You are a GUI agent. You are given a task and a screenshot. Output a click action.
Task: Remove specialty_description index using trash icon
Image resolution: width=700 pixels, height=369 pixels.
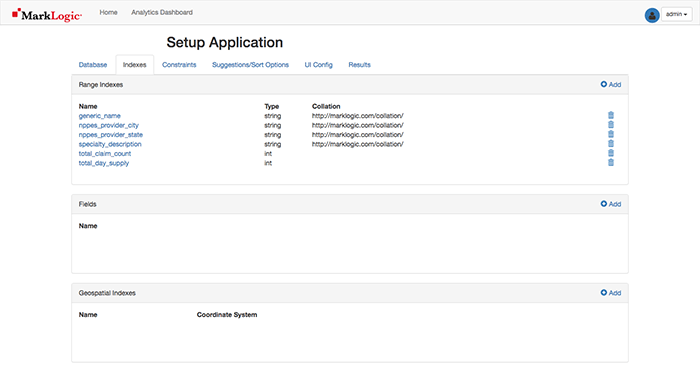(x=611, y=143)
